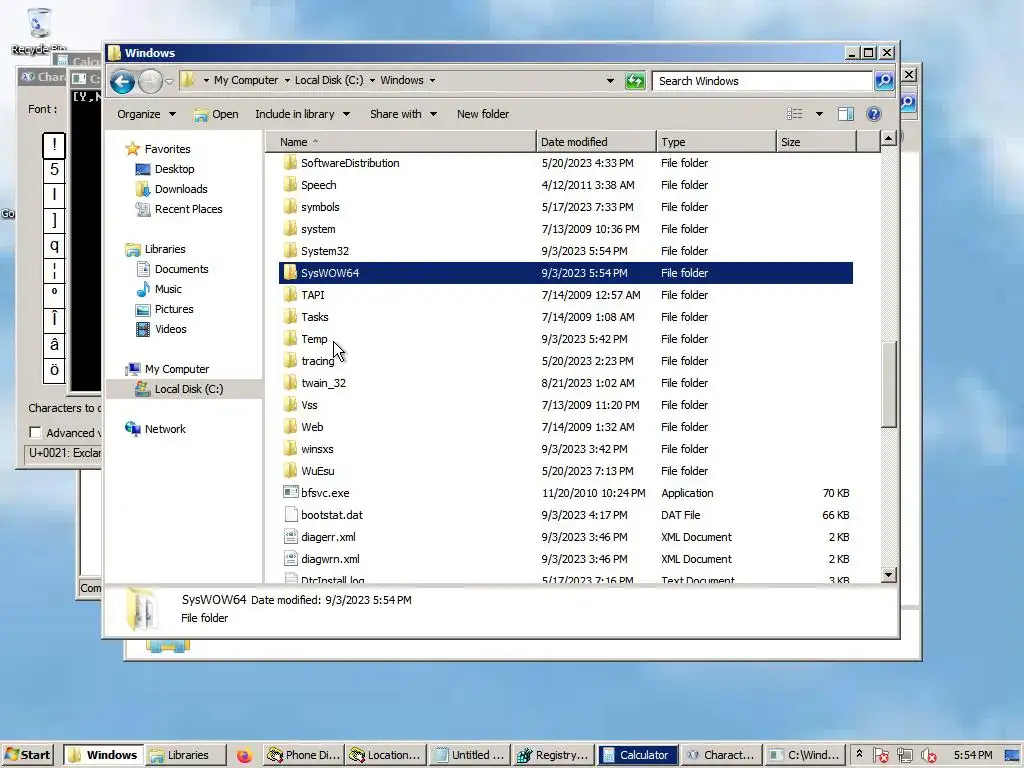Click the file list scroll down arrow

point(888,575)
